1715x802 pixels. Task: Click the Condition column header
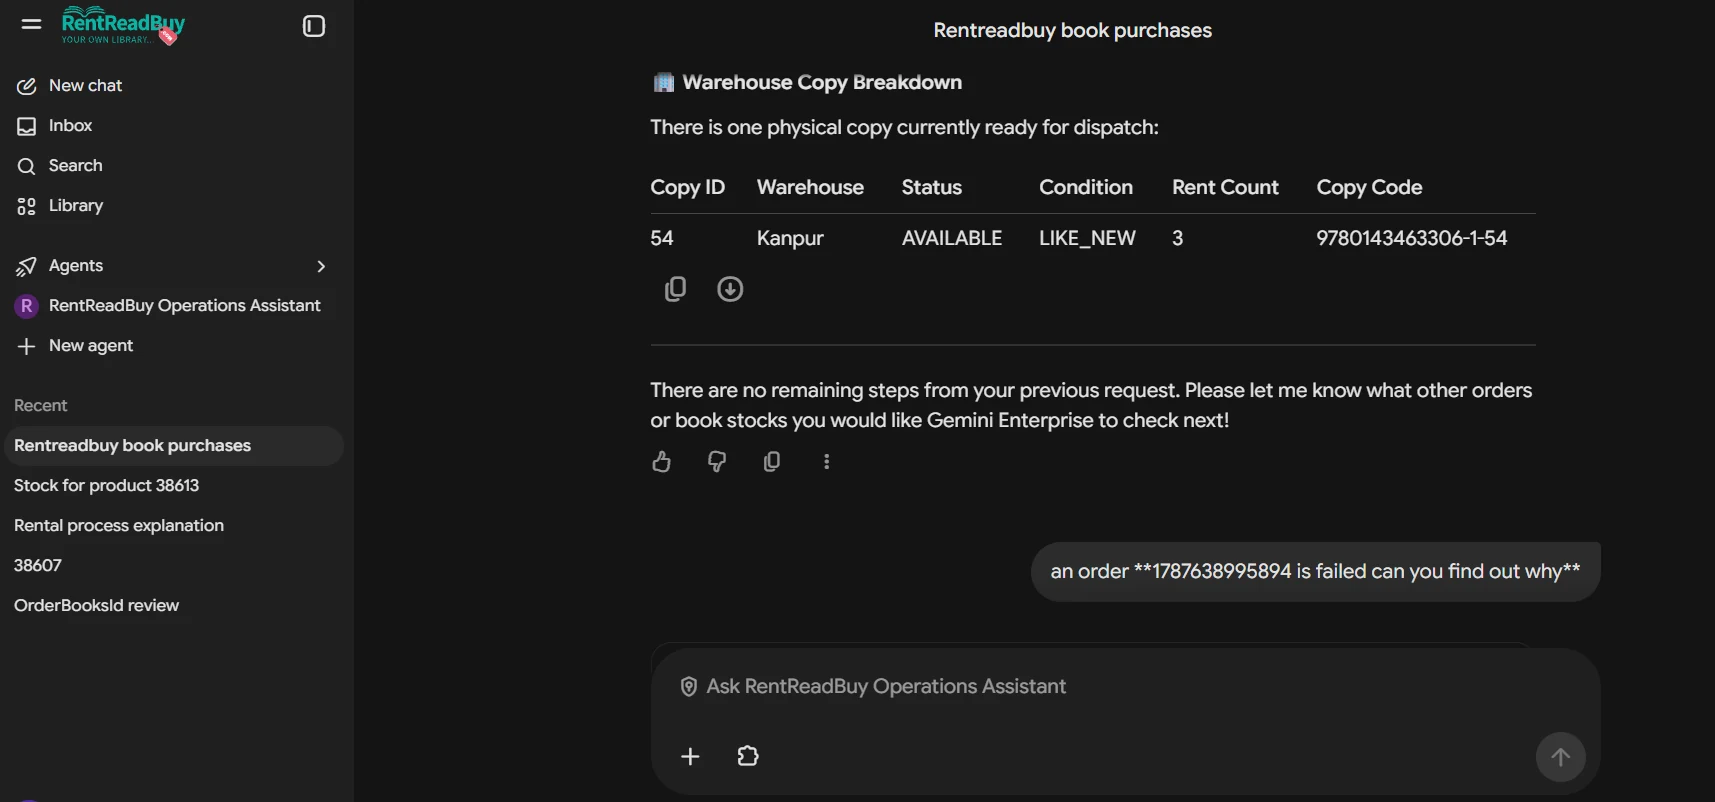click(x=1086, y=188)
